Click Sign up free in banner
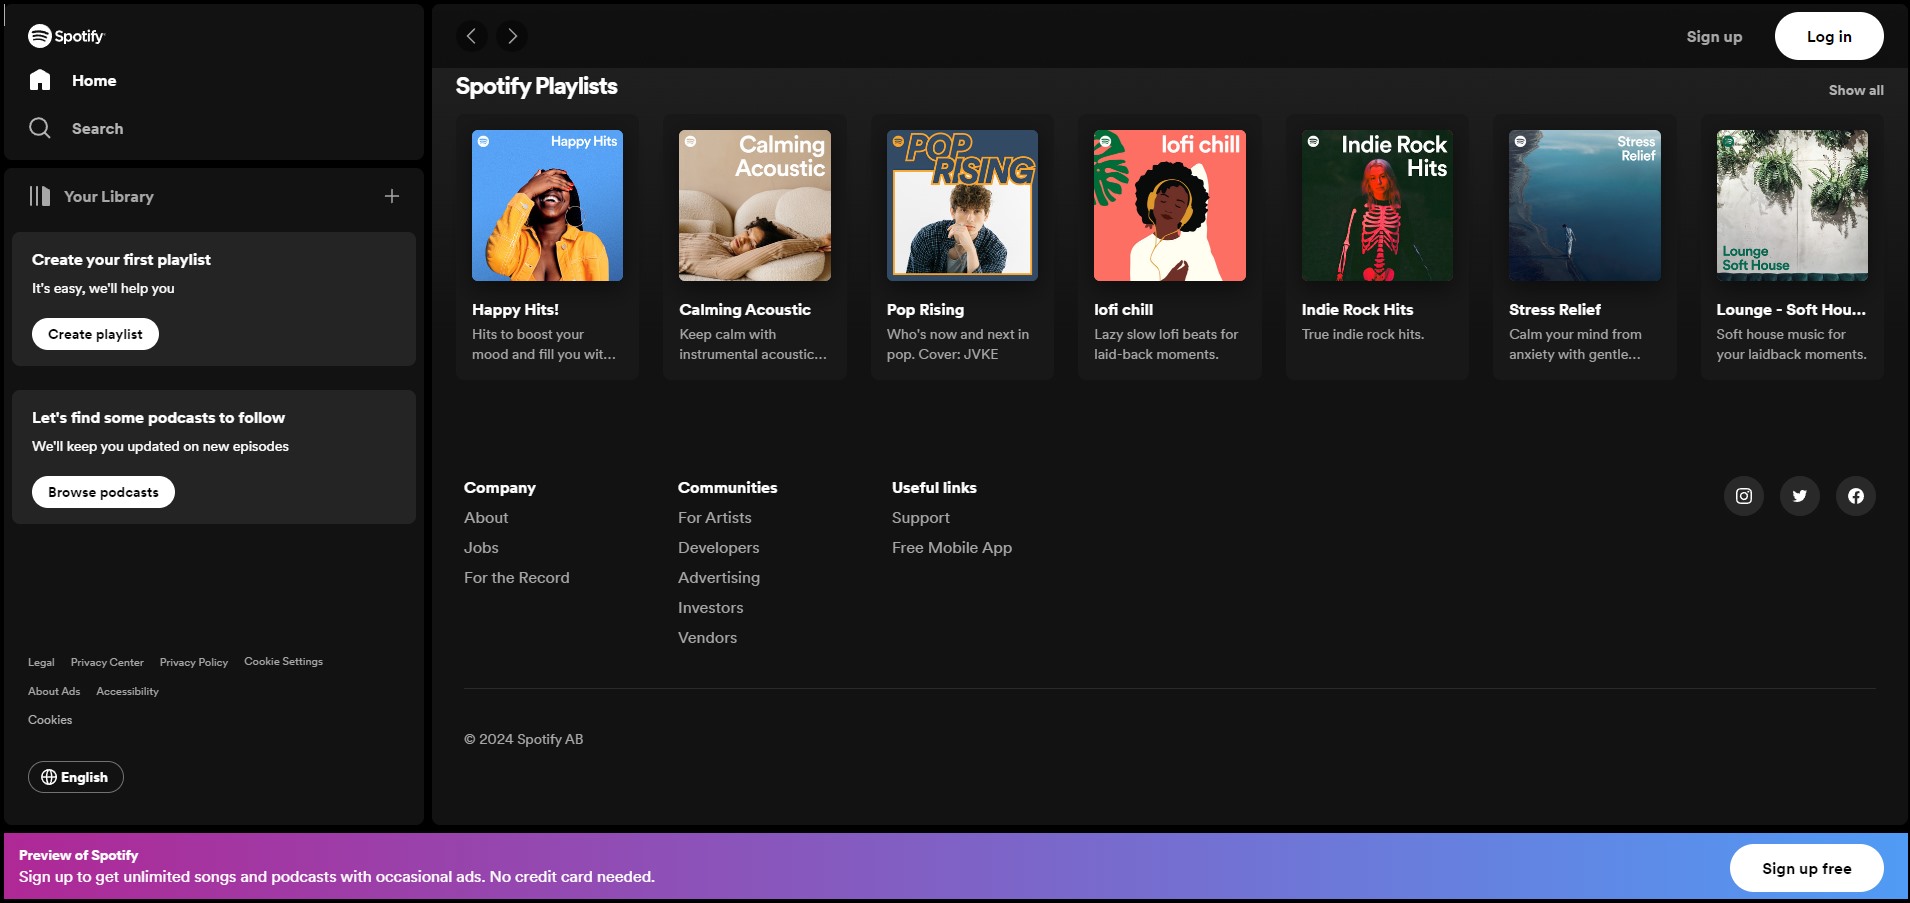Screen dimensions: 1910x903 (1806, 868)
